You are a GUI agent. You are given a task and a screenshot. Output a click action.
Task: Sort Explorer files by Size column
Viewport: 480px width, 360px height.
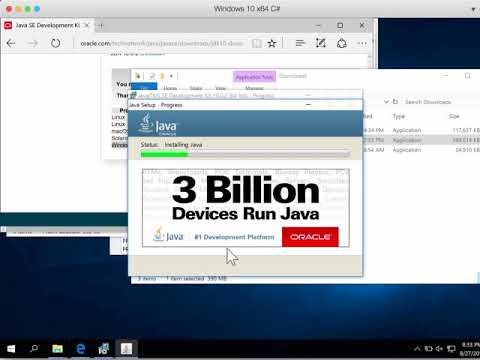click(x=454, y=116)
